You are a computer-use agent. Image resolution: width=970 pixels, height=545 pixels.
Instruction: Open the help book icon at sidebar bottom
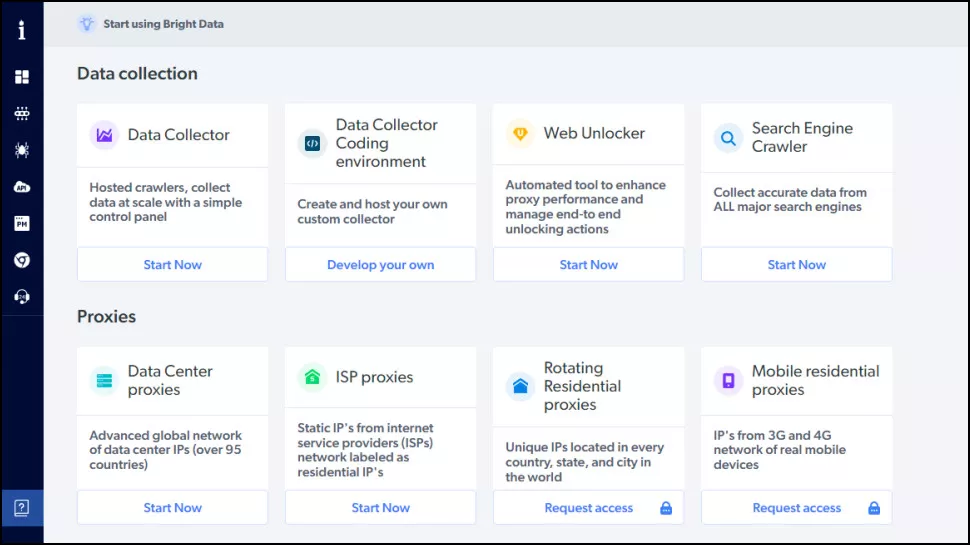click(22, 507)
